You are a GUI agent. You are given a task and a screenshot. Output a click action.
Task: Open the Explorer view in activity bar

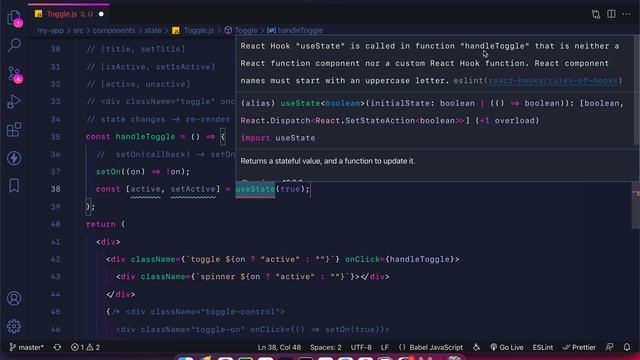click(14, 18)
